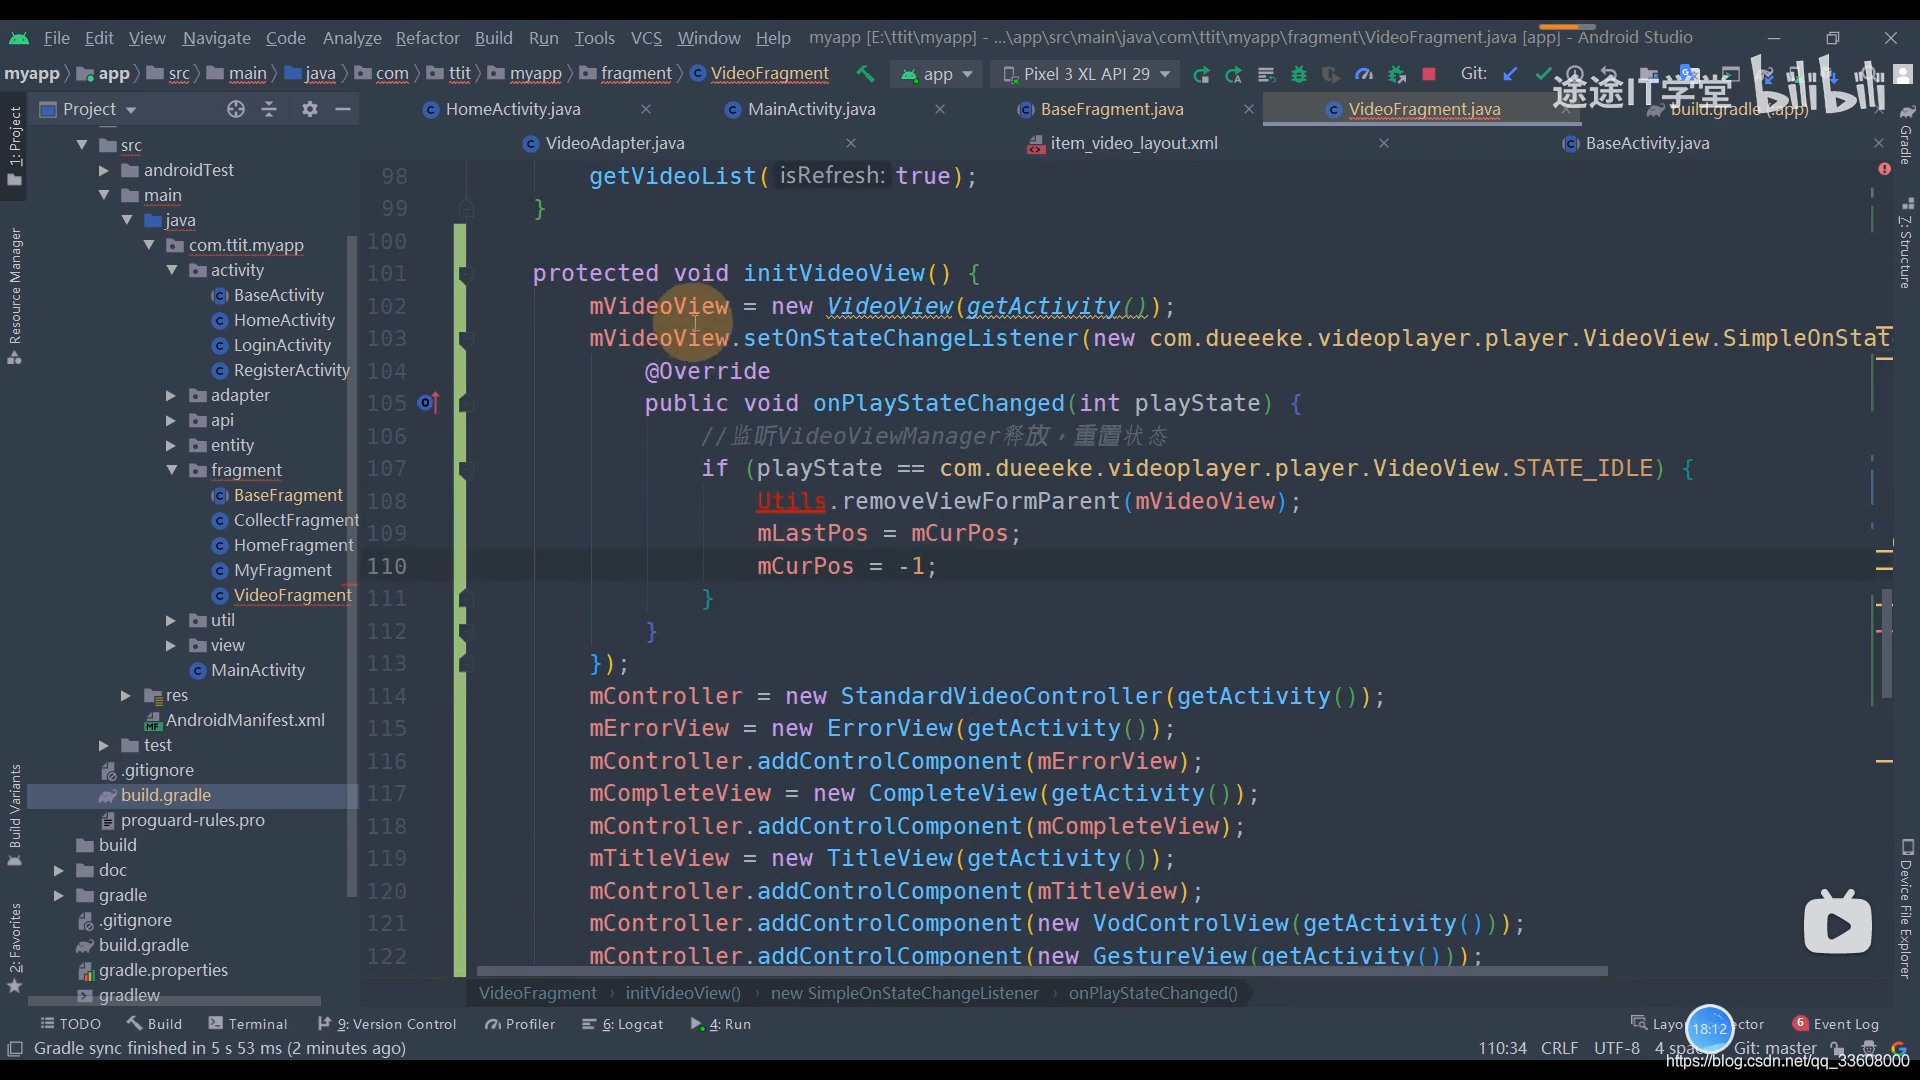The height and width of the screenshot is (1080, 1920).
Task: Open the Analyze menu
Action: [x=352, y=37]
